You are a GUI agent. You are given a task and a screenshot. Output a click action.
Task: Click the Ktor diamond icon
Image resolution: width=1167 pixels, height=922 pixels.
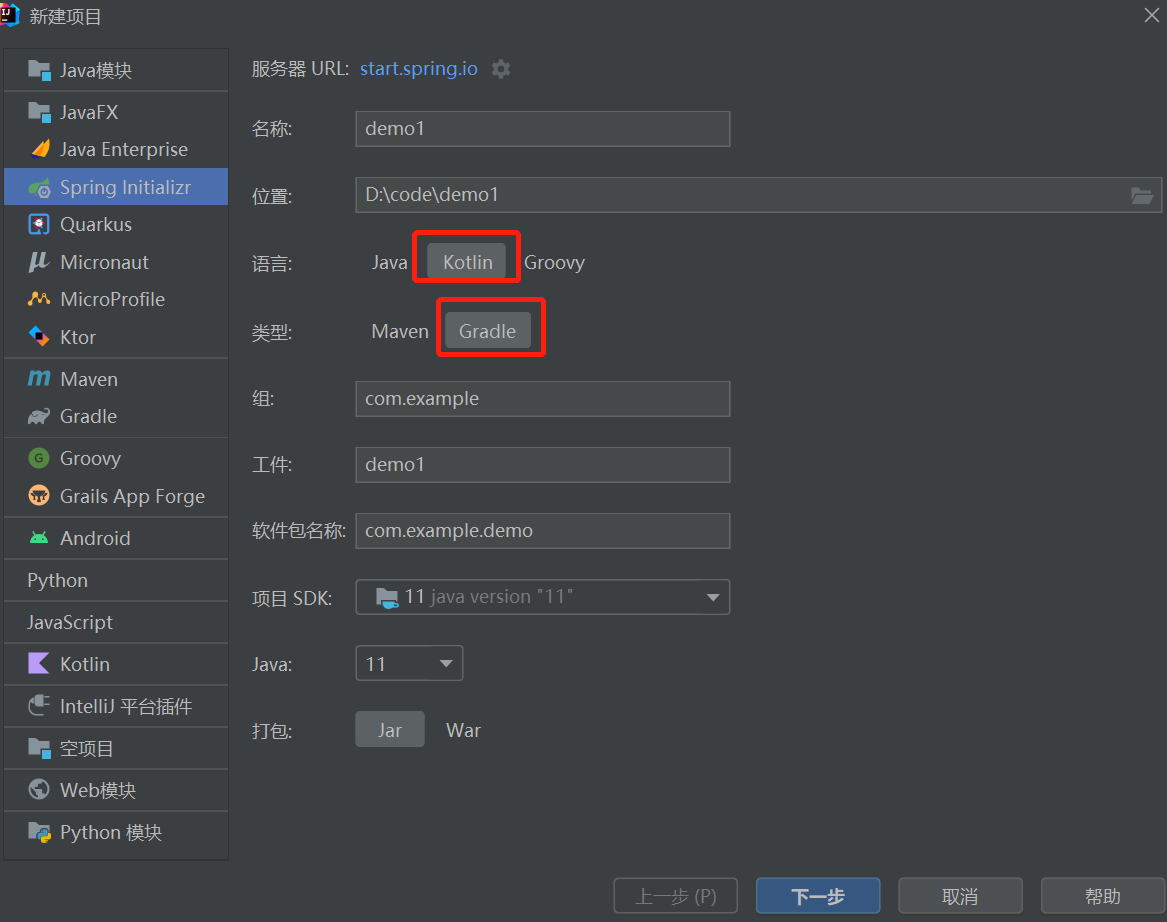coord(39,336)
